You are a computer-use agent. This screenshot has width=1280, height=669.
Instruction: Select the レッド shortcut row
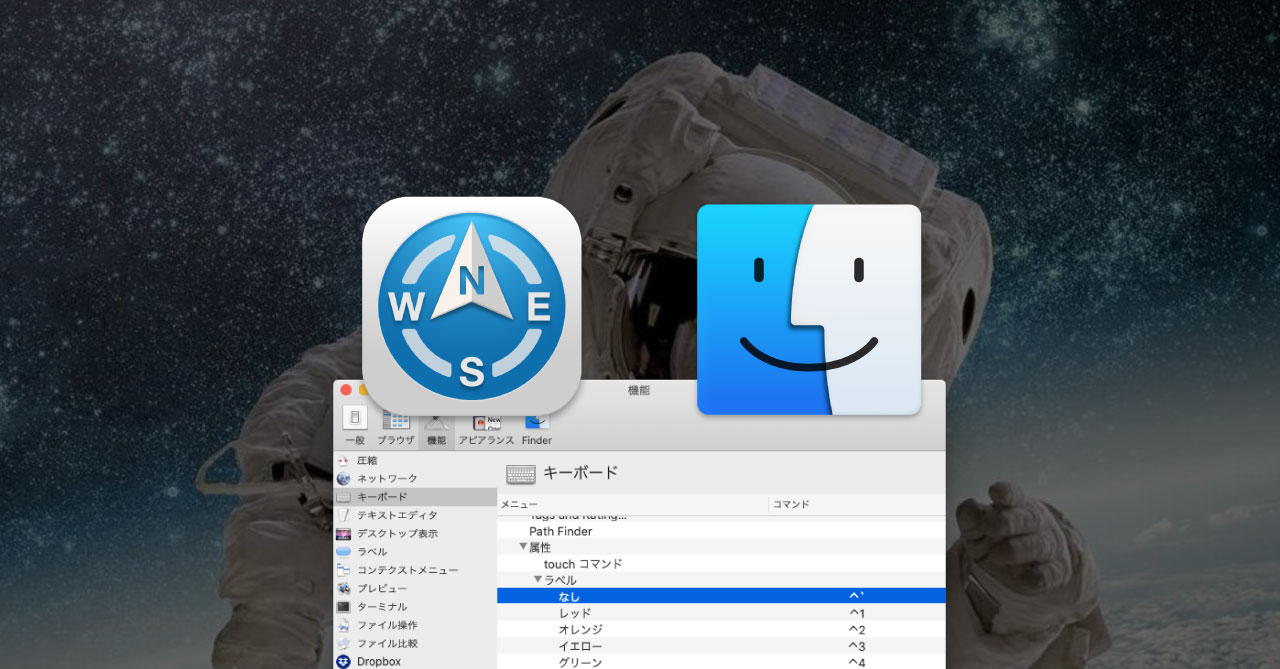[720, 613]
